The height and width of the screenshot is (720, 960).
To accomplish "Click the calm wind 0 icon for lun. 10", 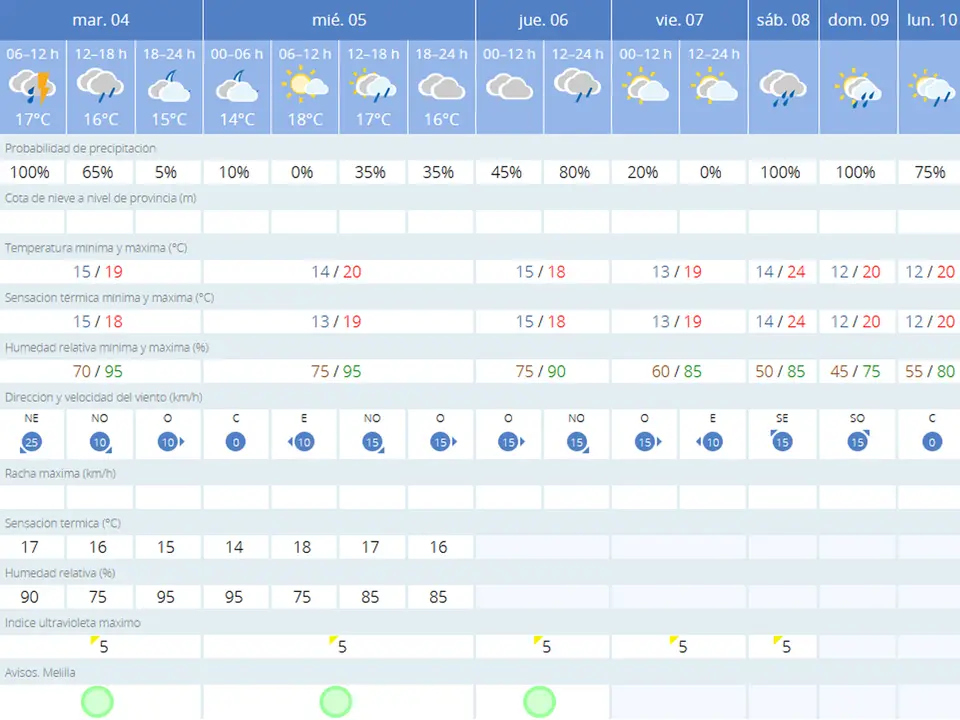I will pos(932,442).
